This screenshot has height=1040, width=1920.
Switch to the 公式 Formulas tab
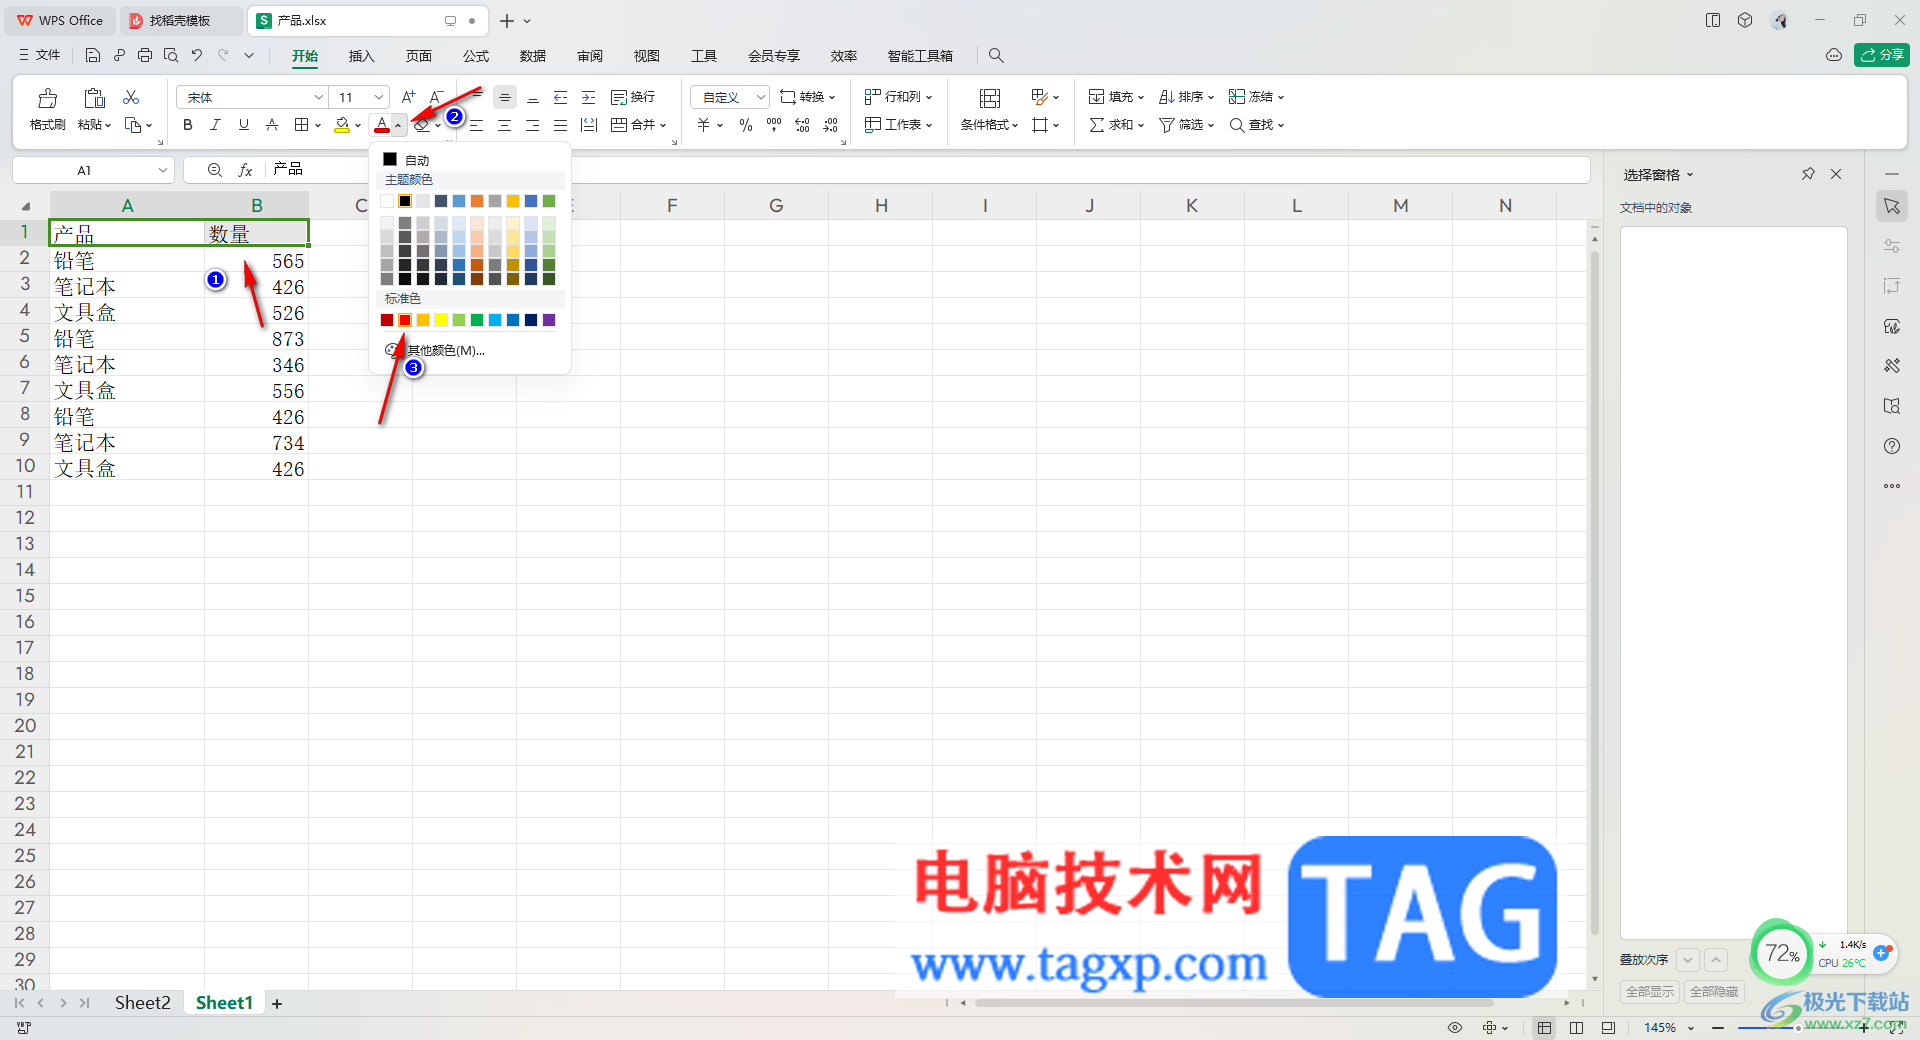476,56
